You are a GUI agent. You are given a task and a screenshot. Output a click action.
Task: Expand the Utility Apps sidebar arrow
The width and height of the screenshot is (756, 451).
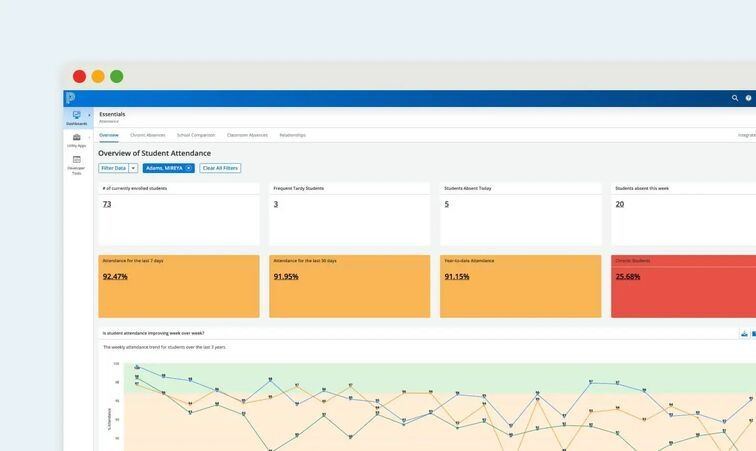(x=89, y=138)
